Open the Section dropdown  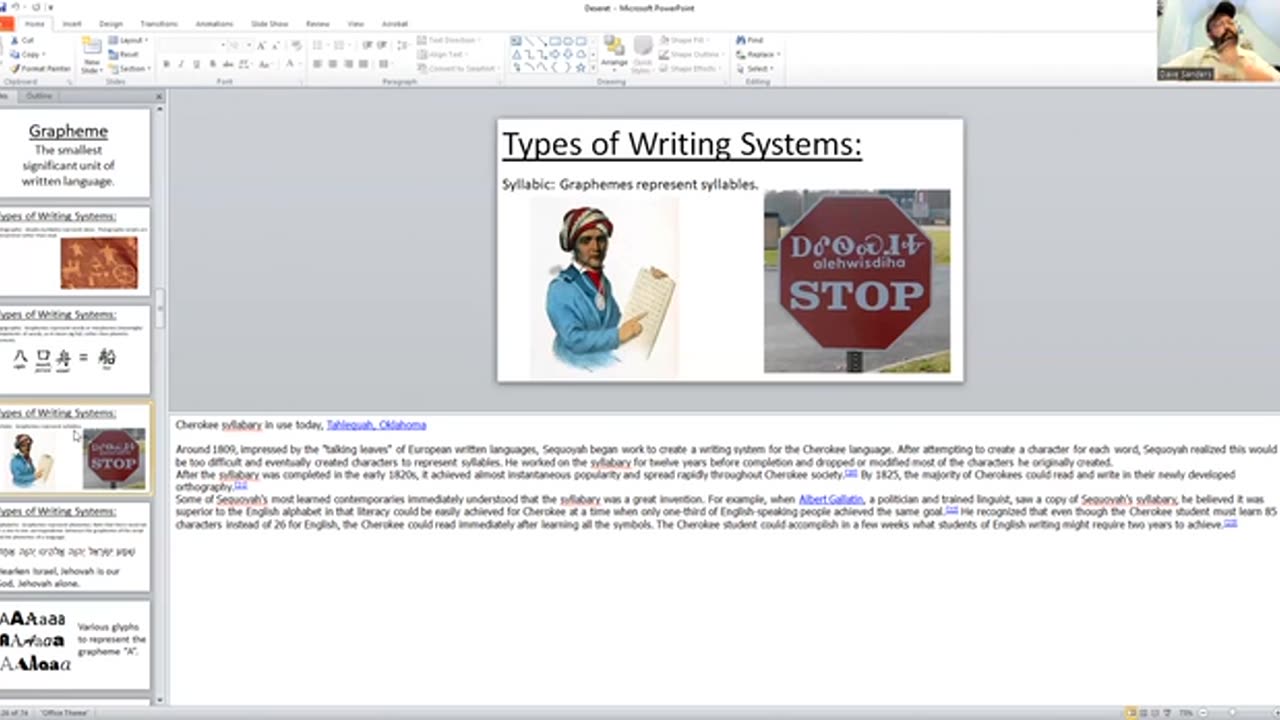click(130, 69)
